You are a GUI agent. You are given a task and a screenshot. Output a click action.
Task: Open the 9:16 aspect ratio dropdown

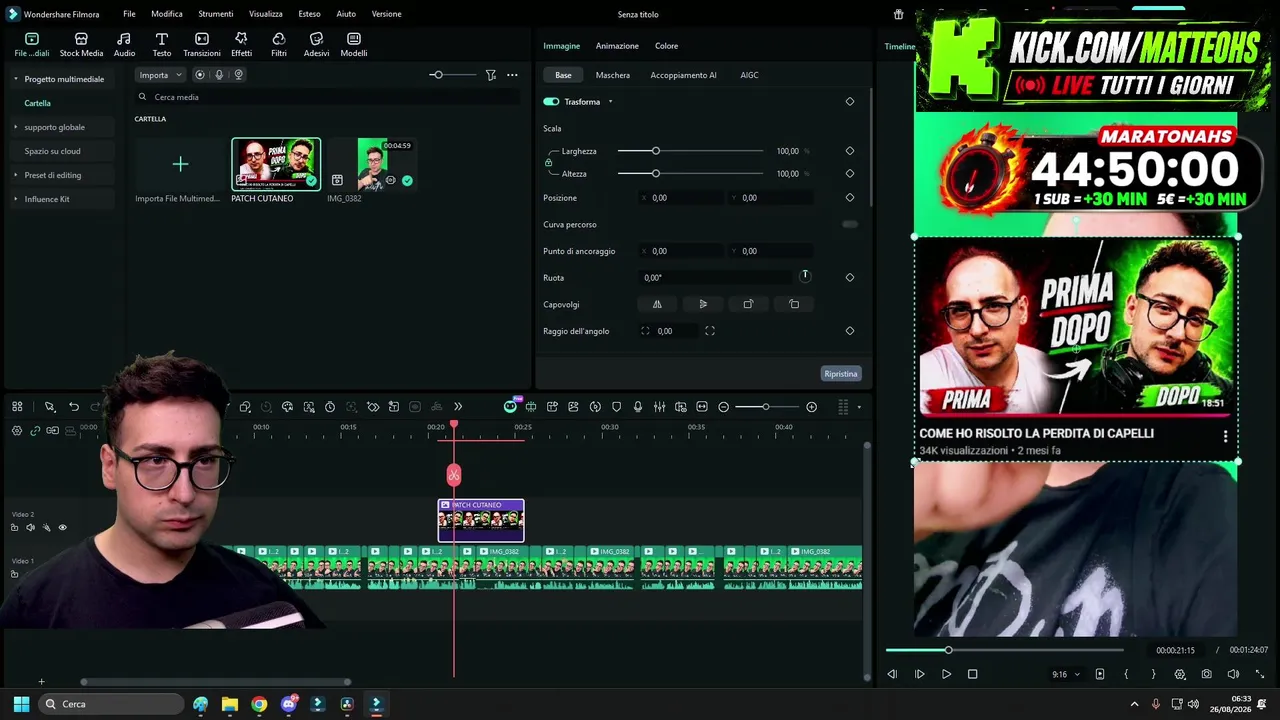[x=1066, y=675]
